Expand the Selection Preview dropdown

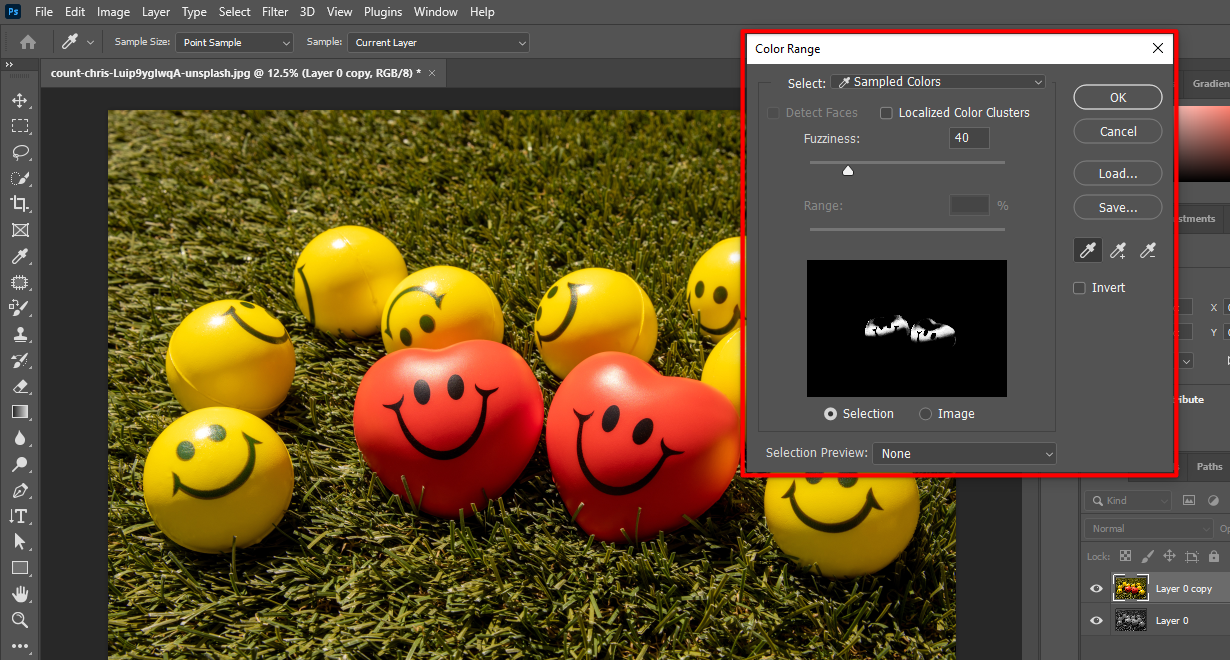pos(964,454)
